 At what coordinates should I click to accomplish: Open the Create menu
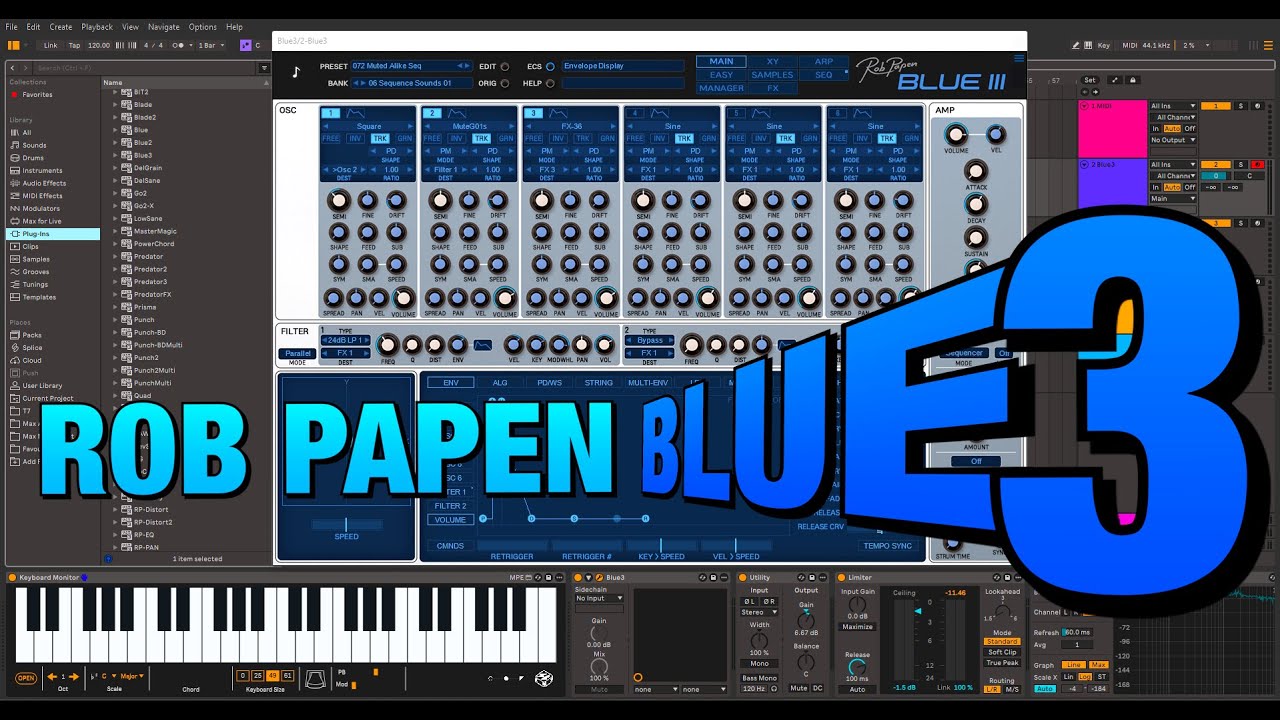point(61,27)
